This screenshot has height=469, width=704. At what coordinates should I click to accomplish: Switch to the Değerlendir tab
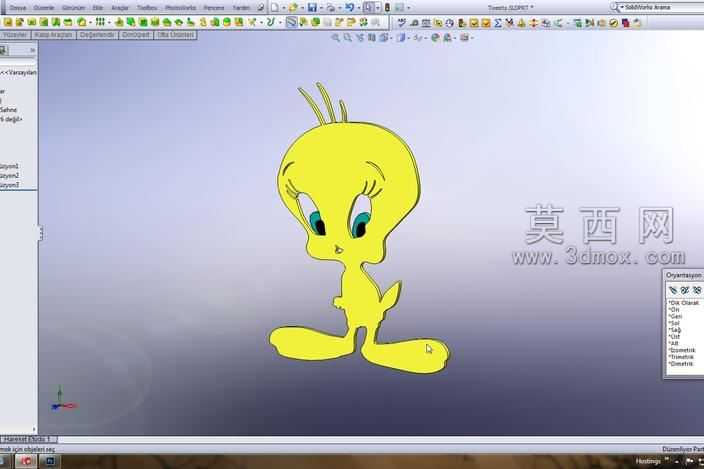pyautogui.click(x=97, y=35)
